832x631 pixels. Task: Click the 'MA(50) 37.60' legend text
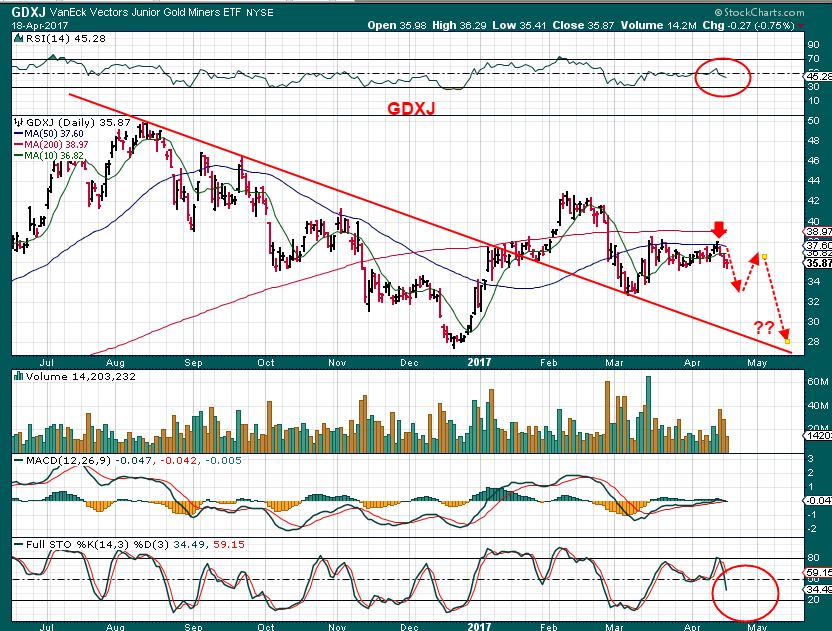point(54,134)
